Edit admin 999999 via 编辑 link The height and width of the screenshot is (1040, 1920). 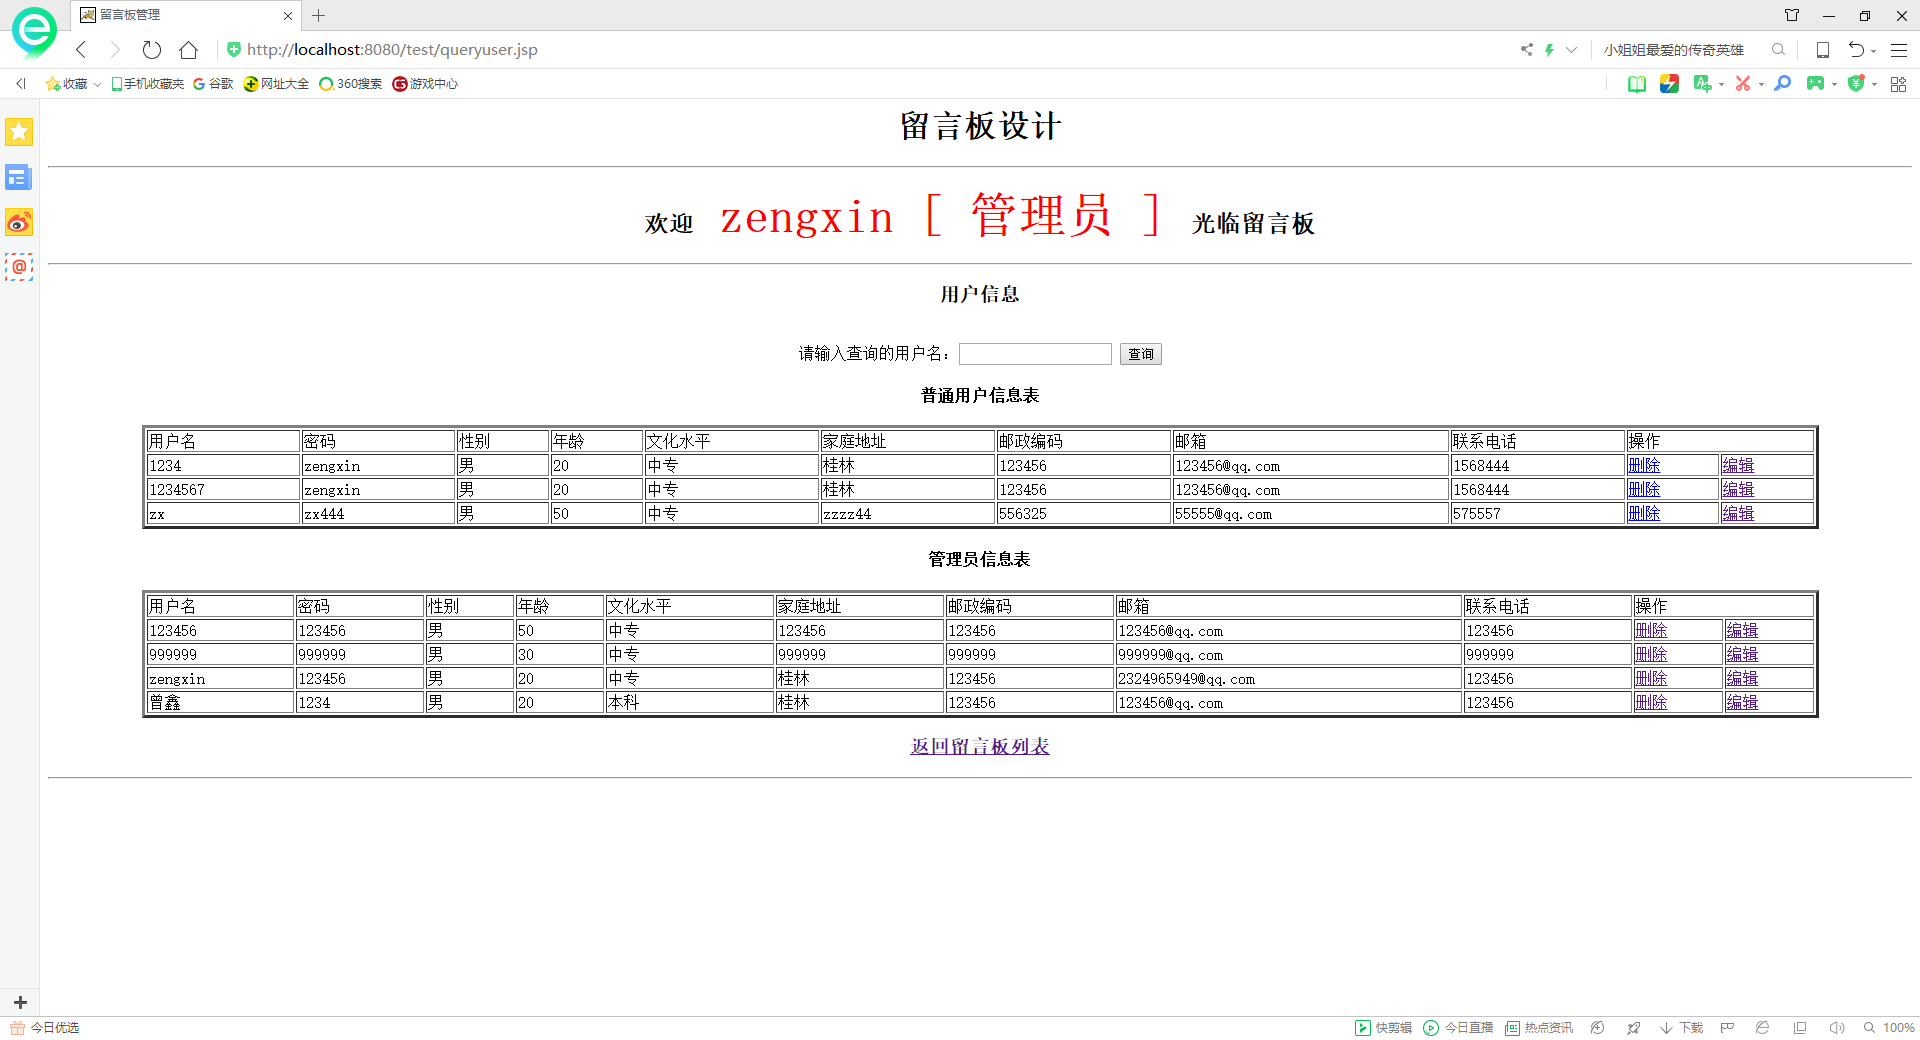tap(1742, 654)
